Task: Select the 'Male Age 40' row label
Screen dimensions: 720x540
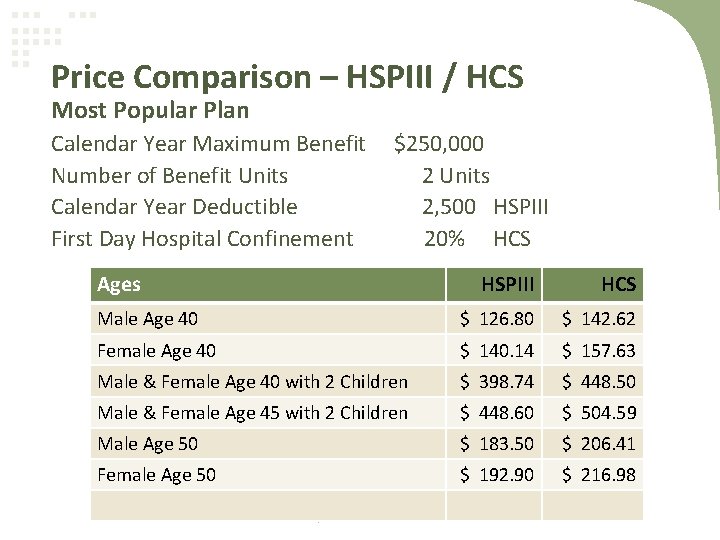Action: 147,319
